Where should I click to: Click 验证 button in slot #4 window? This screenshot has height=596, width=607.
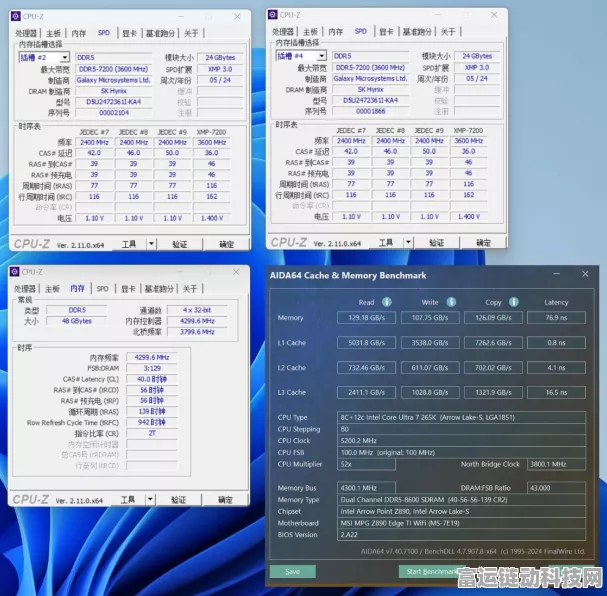(x=437, y=243)
